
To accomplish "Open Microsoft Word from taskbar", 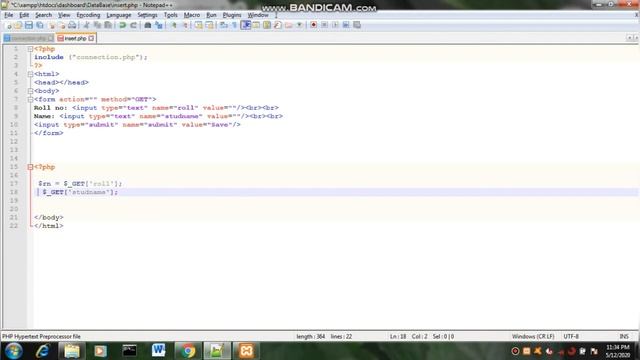I will 158,351.
